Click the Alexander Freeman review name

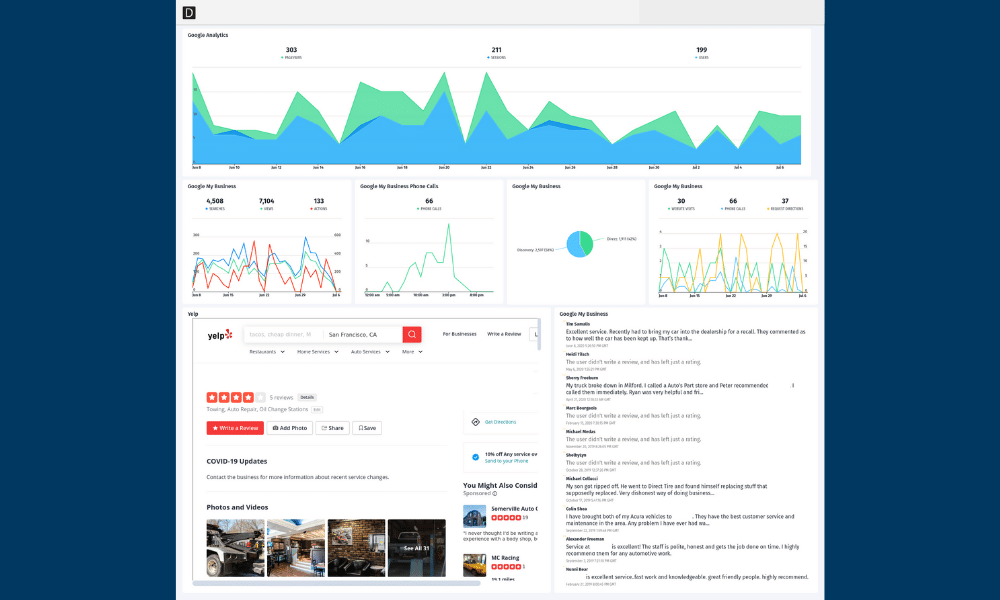(585, 539)
